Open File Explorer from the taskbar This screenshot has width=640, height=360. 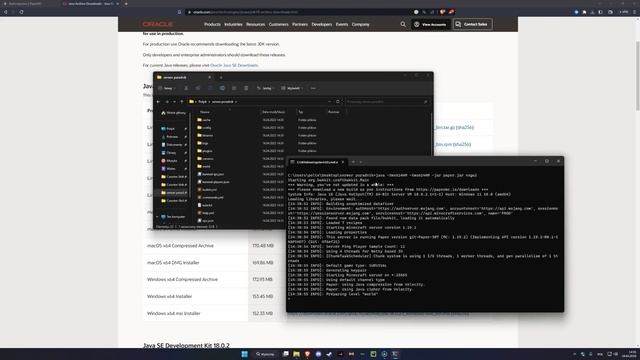[296, 354]
